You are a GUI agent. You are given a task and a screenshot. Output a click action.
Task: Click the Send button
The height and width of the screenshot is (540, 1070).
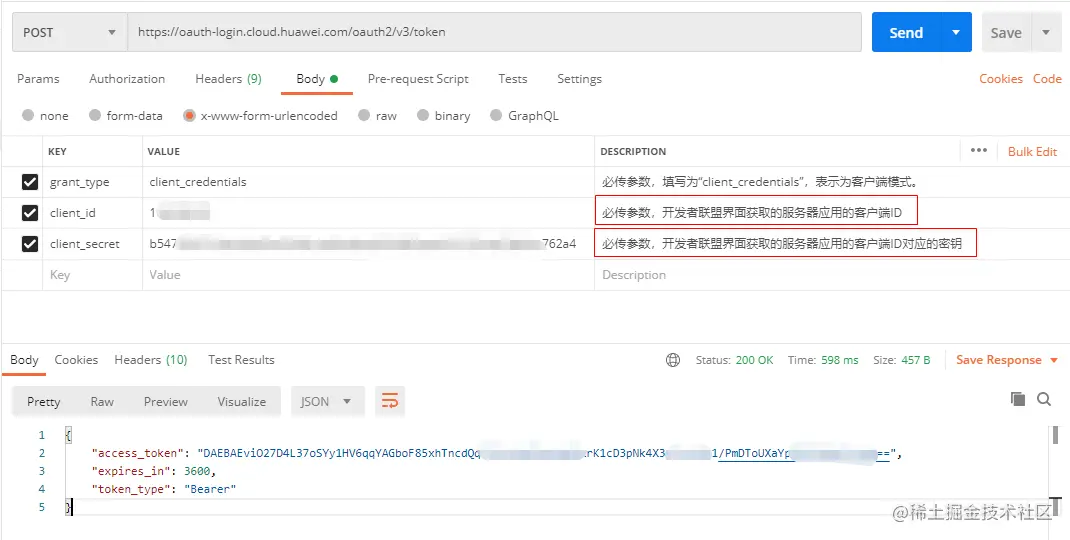[906, 33]
